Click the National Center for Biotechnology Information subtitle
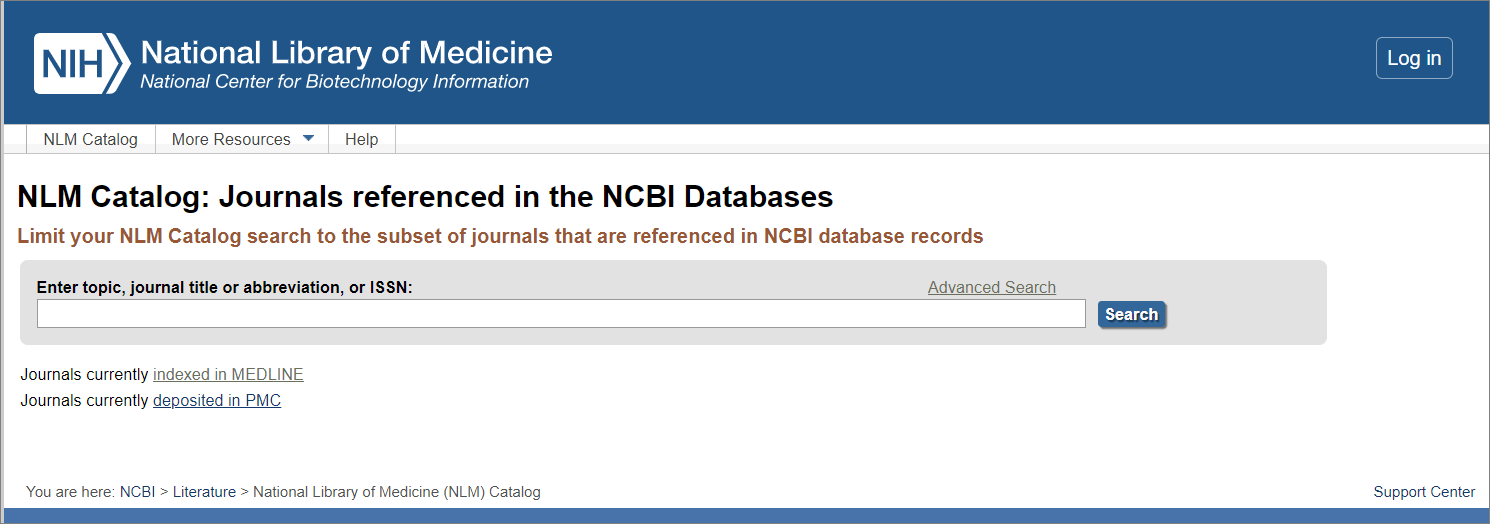This screenshot has height=524, width=1490. [x=334, y=82]
